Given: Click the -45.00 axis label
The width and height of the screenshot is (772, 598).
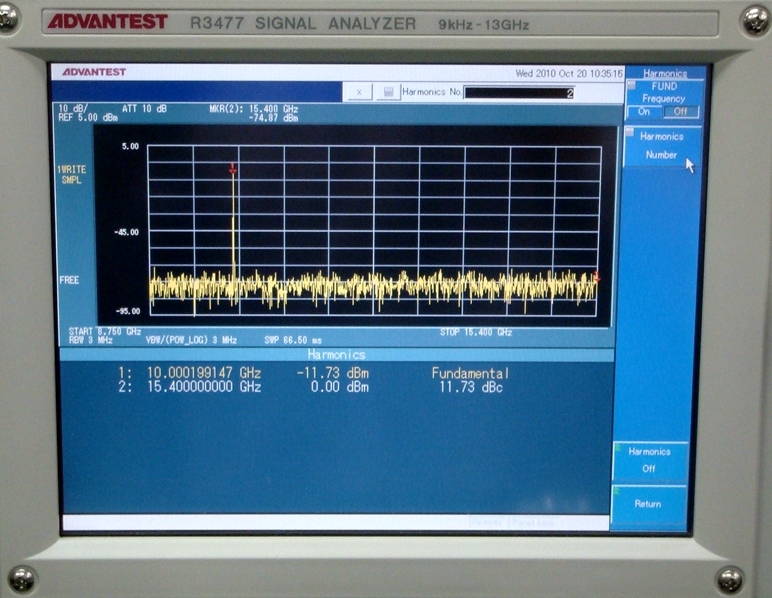Looking at the screenshot, I should (127, 232).
